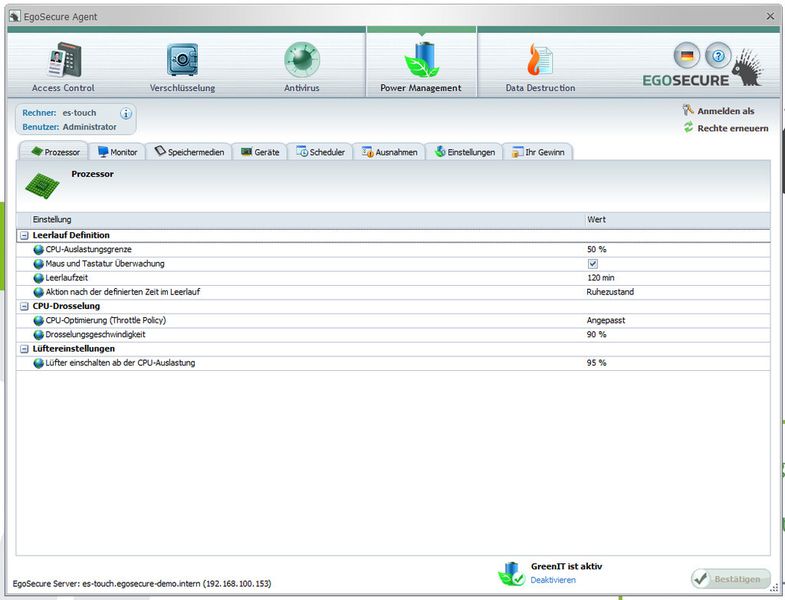Open the Ausnahmen tab
The image size is (785, 600).
coord(389,152)
